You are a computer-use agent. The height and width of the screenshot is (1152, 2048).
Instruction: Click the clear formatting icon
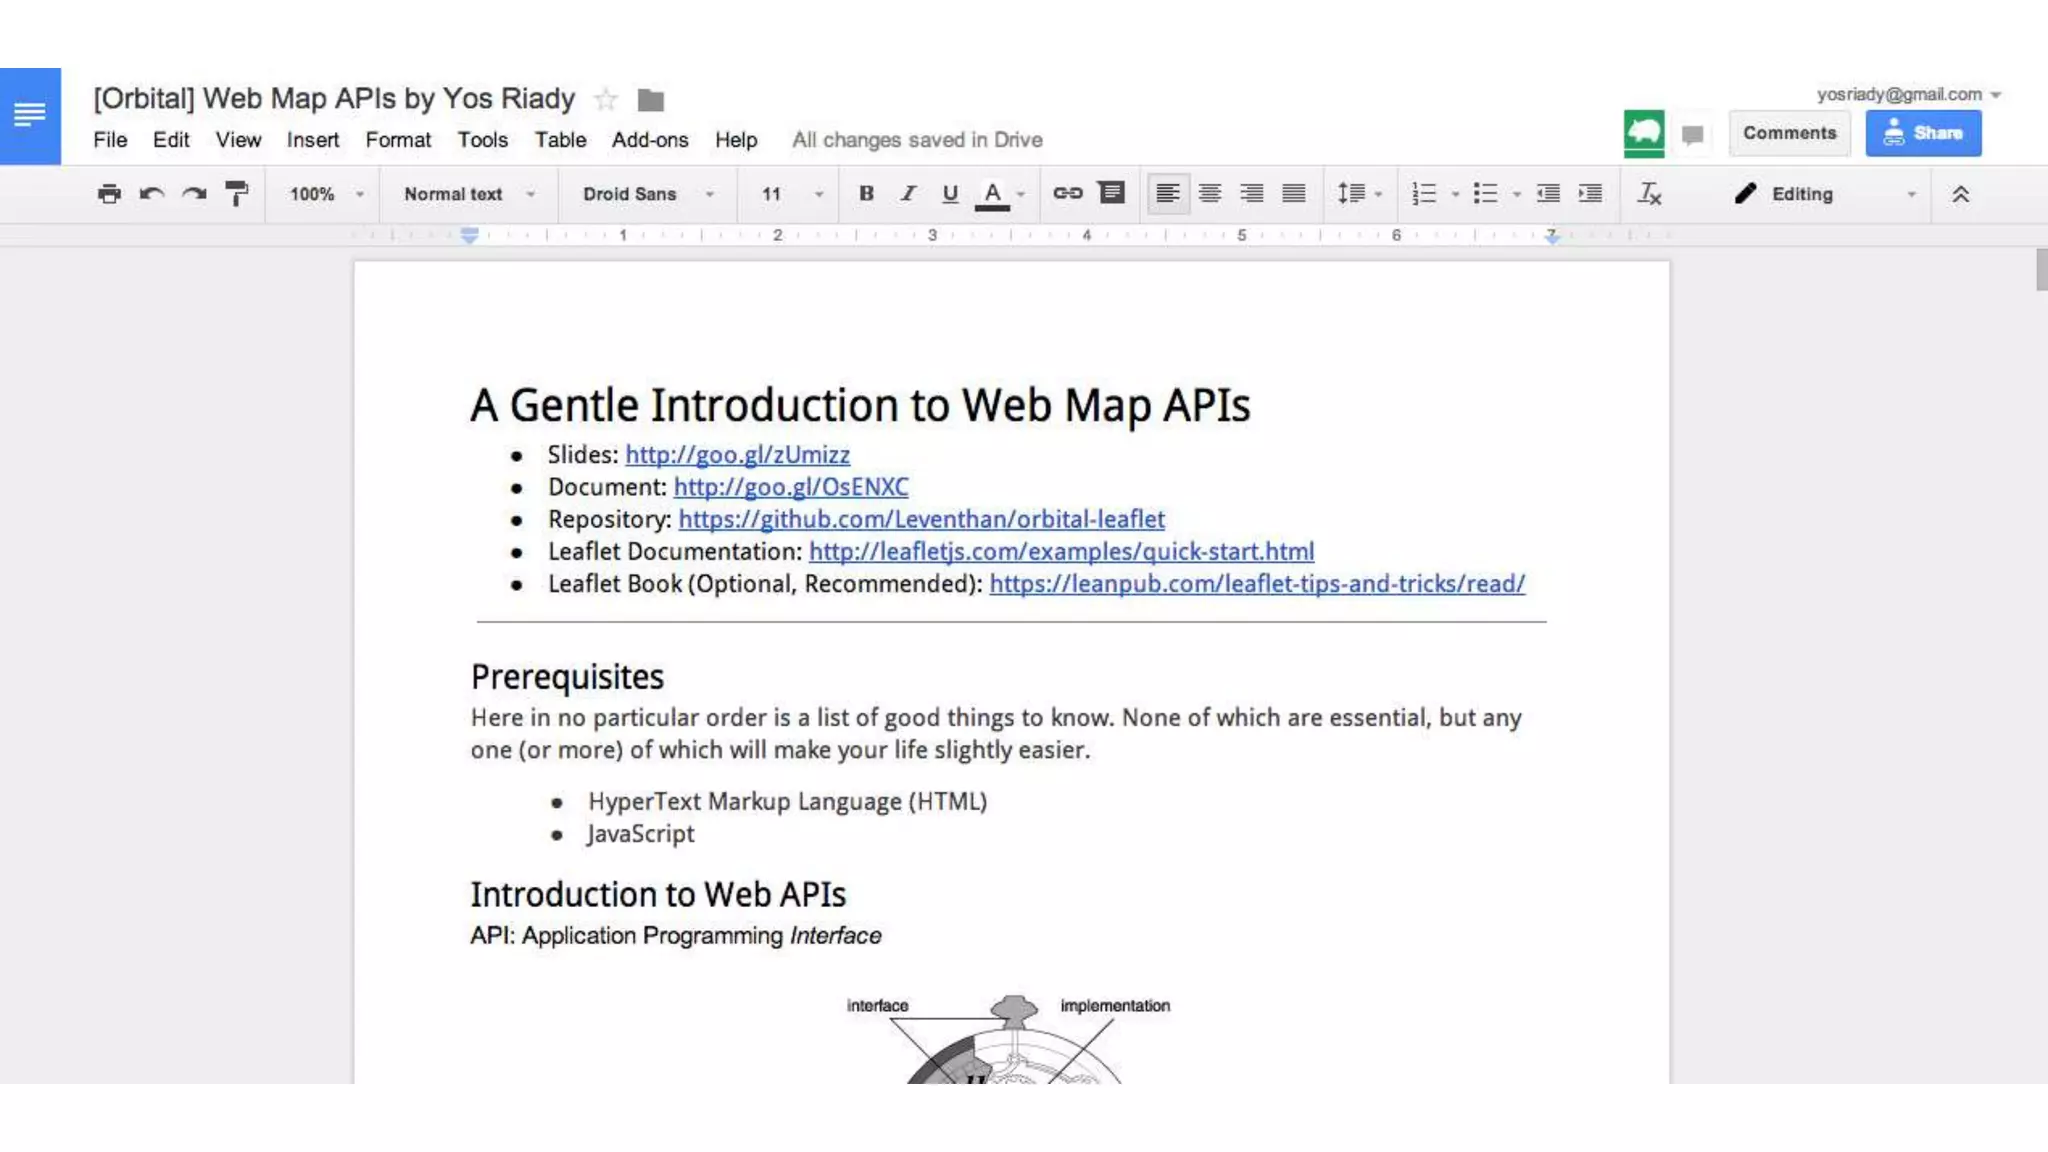1648,194
